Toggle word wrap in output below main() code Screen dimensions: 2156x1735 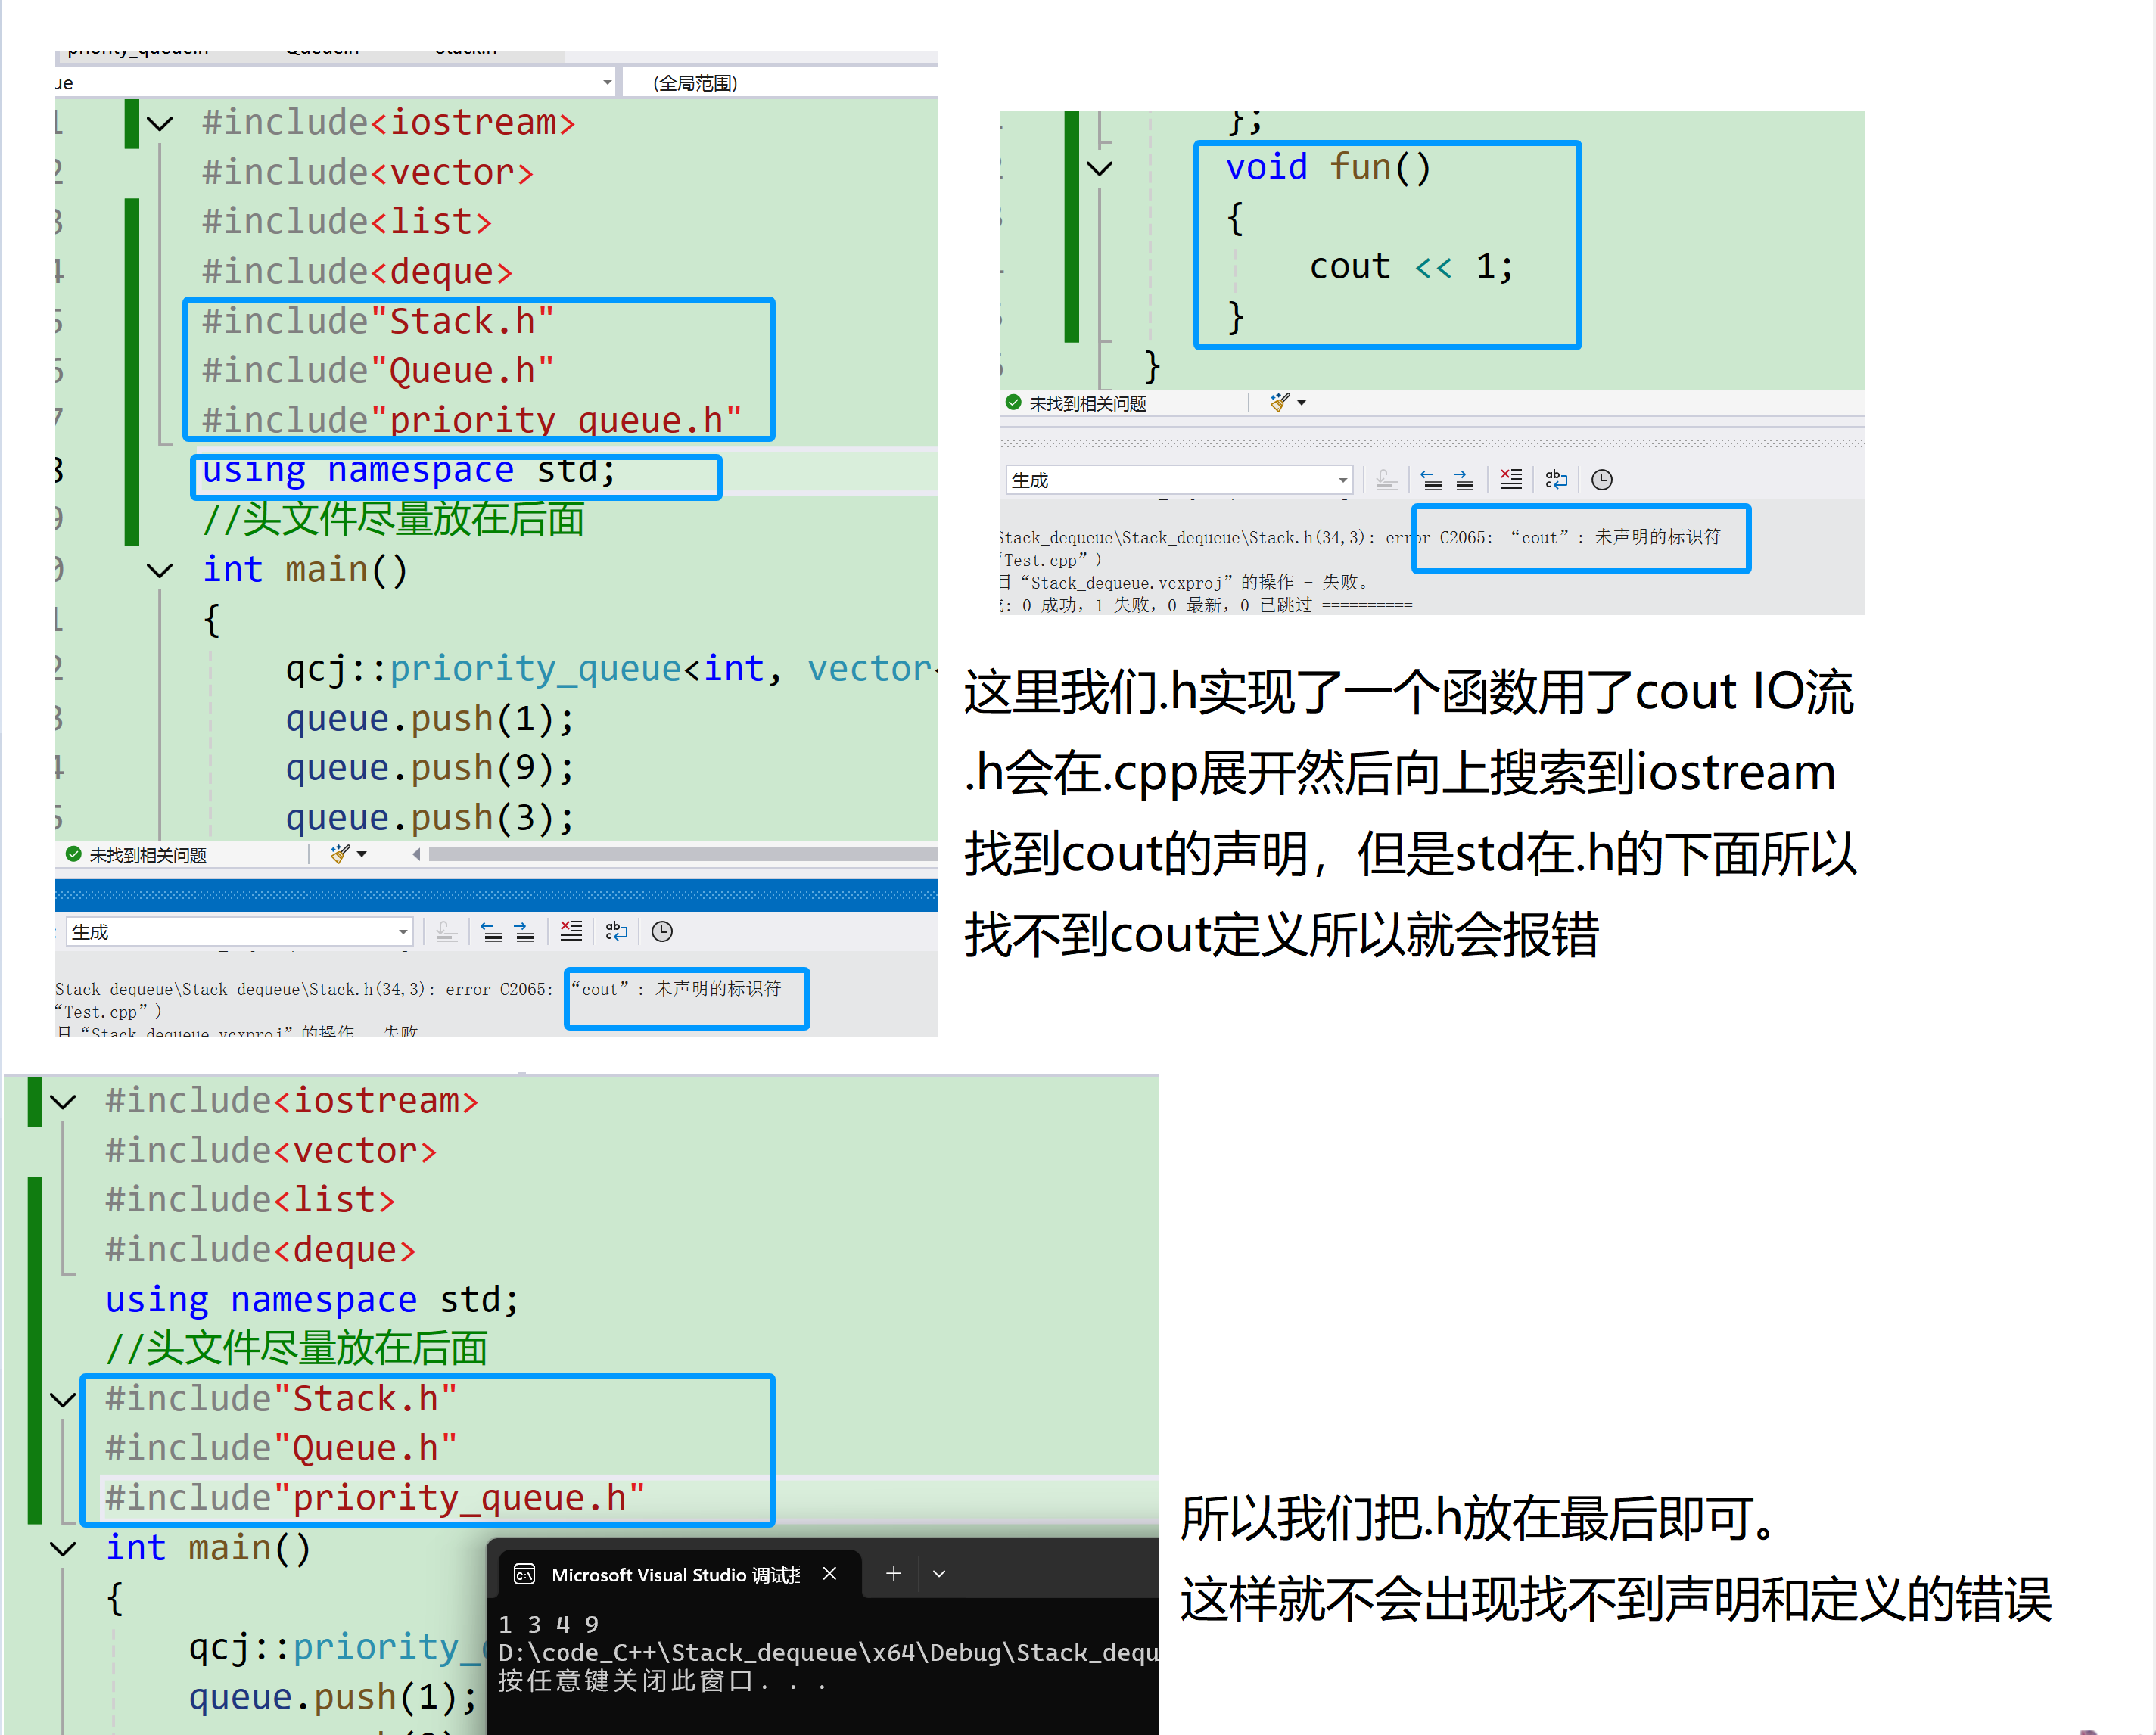pos(617,931)
